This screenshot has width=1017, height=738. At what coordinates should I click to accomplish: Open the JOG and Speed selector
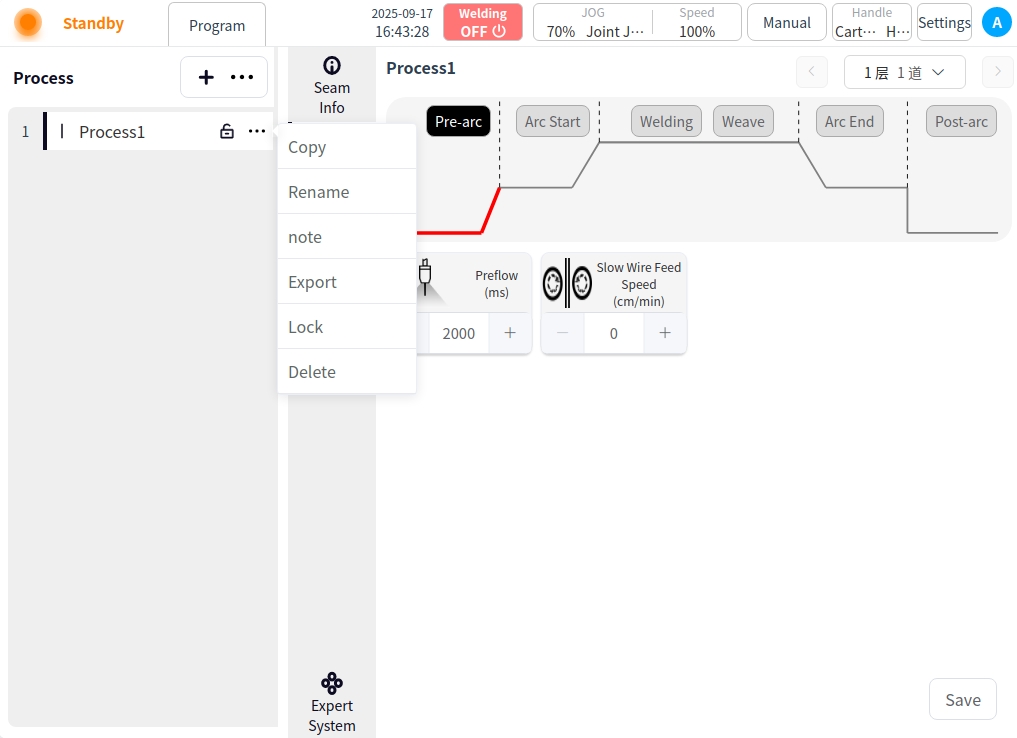click(637, 22)
